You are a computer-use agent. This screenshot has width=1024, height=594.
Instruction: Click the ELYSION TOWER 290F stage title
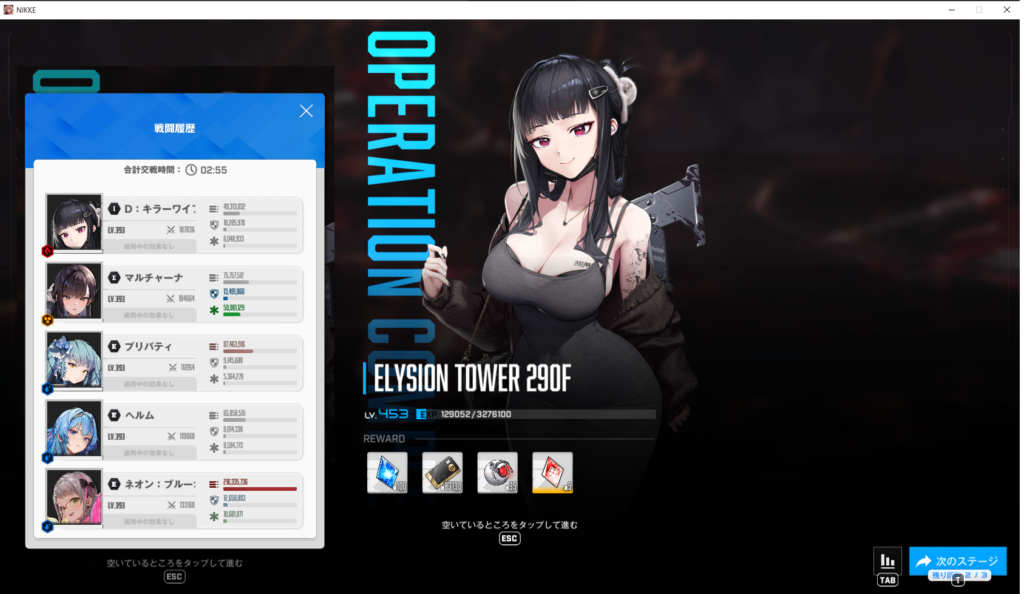pos(472,378)
